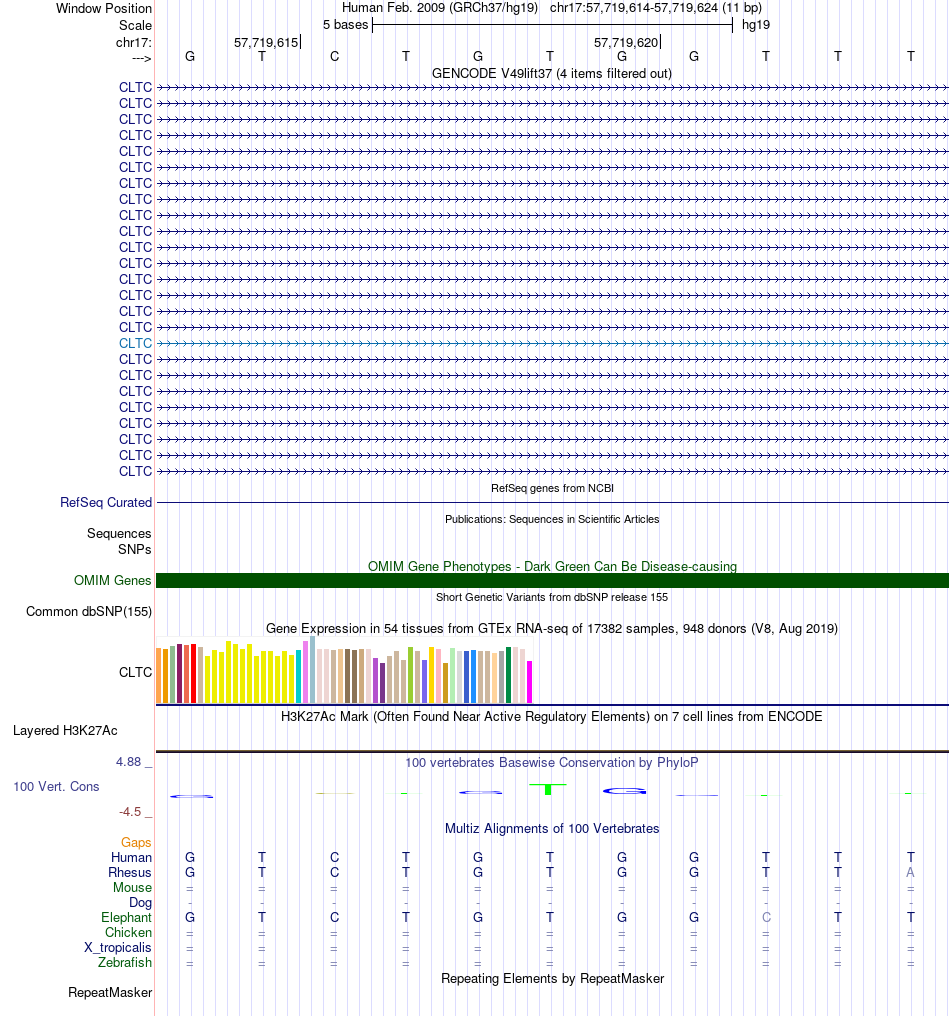Select the Rhesus species label
This screenshot has height=1016, width=950.
pos(130,872)
